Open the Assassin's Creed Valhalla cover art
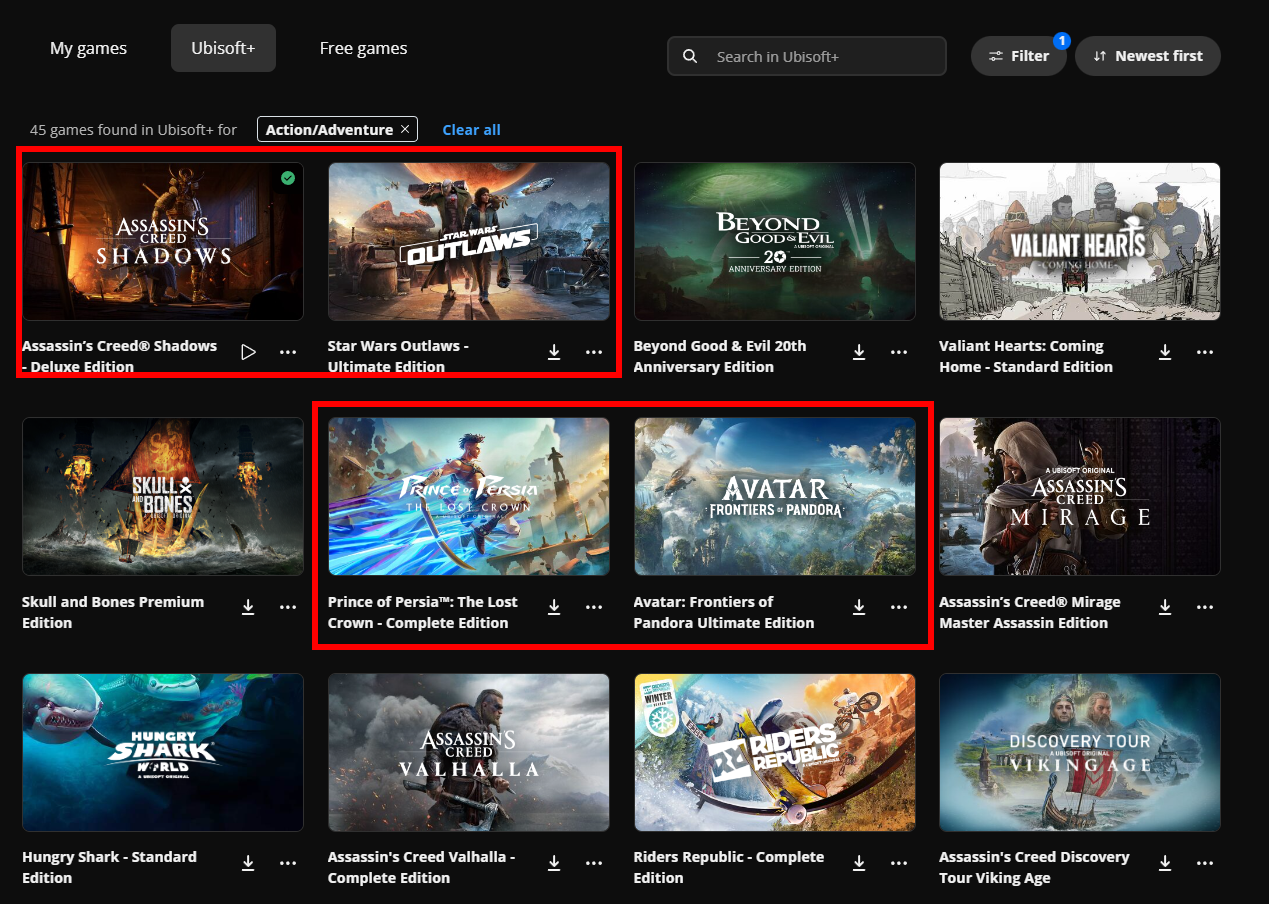Screen dimensions: 1269x904 [x=469, y=752]
